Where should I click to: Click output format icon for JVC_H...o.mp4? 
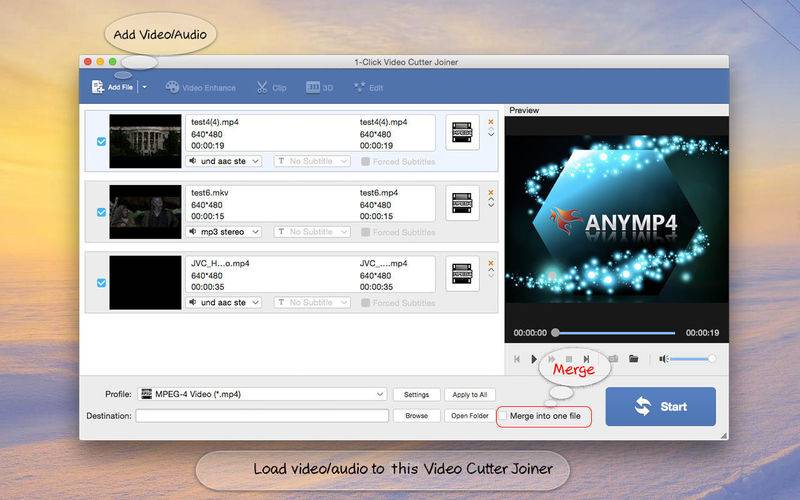click(462, 274)
